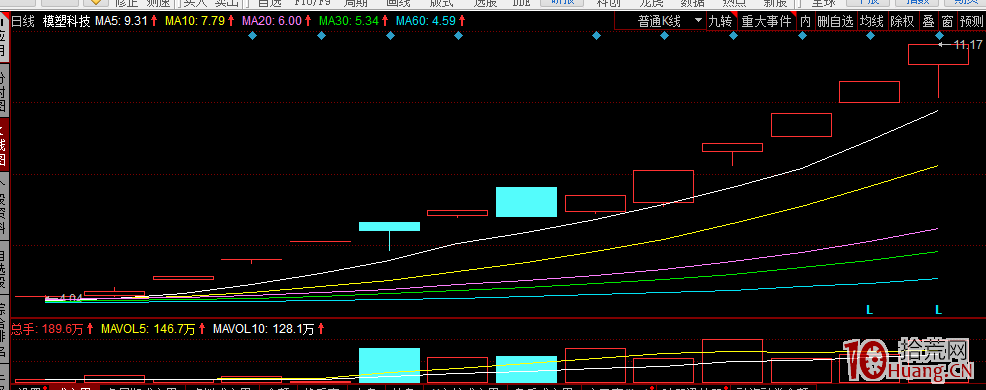Select the 叠 overlay chart button
The height and width of the screenshot is (390, 986).
click(x=928, y=21)
